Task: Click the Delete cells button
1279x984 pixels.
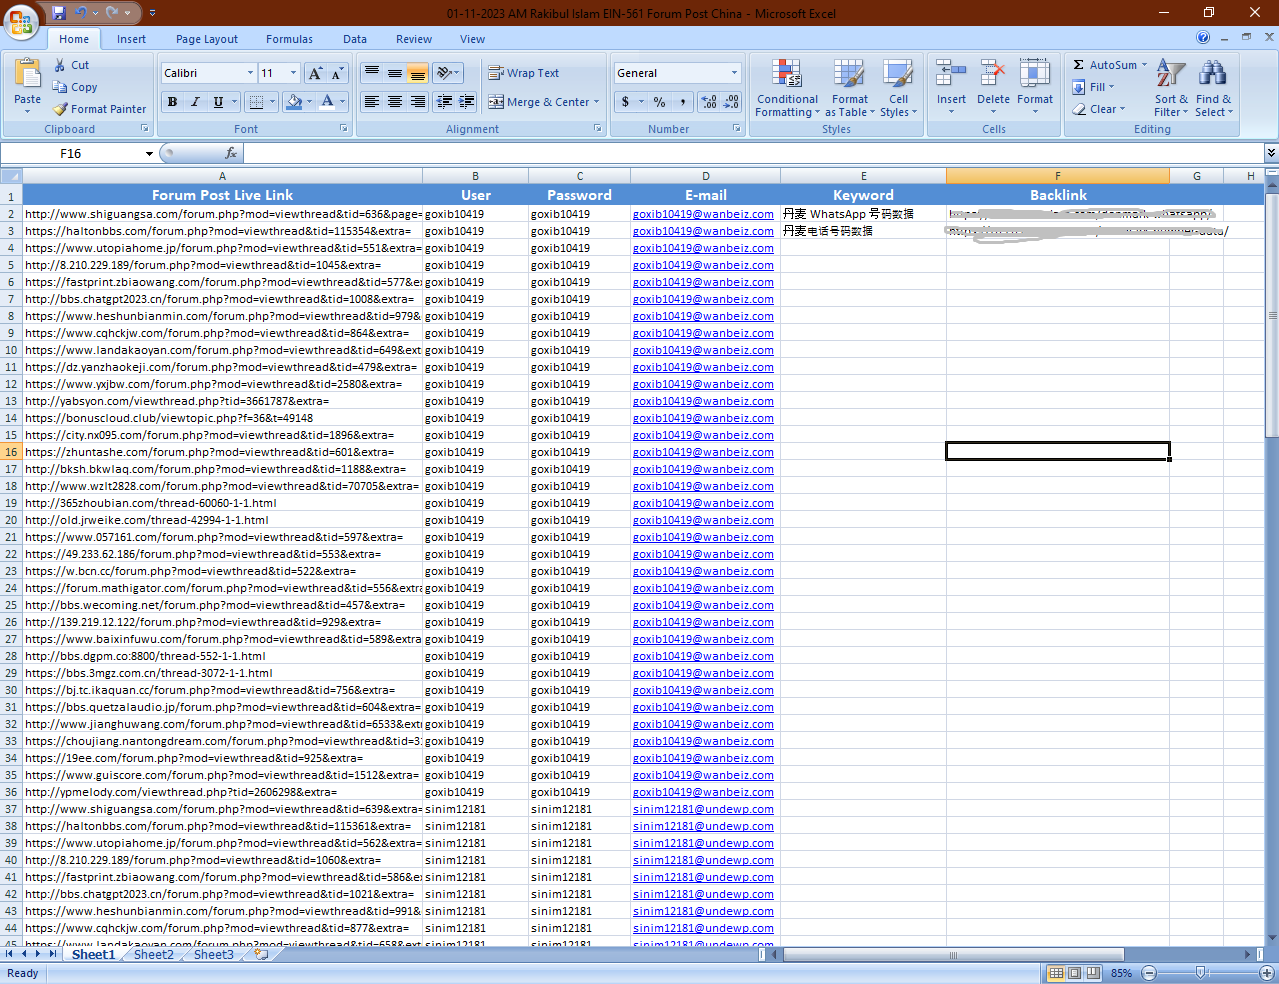Action: click(x=993, y=86)
